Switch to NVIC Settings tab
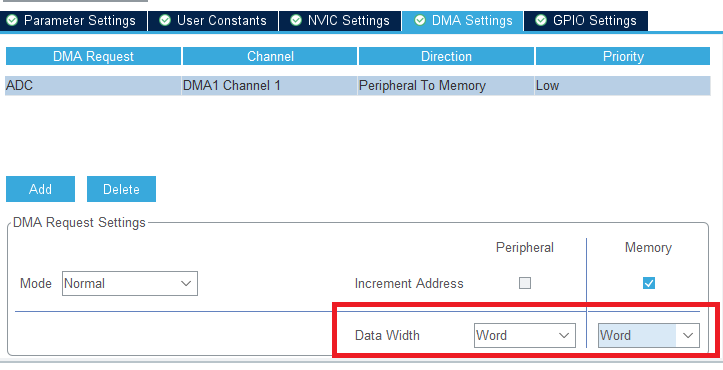Viewport: 723px width, 370px height. pos(340,21)
